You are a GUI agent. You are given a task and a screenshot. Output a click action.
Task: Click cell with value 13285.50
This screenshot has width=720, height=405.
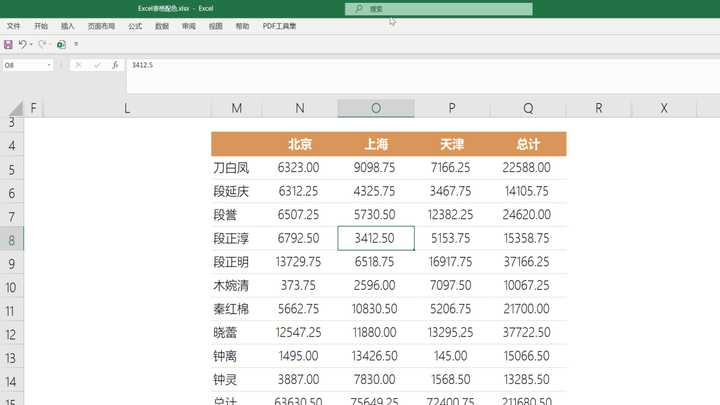[x=528, y=379]
